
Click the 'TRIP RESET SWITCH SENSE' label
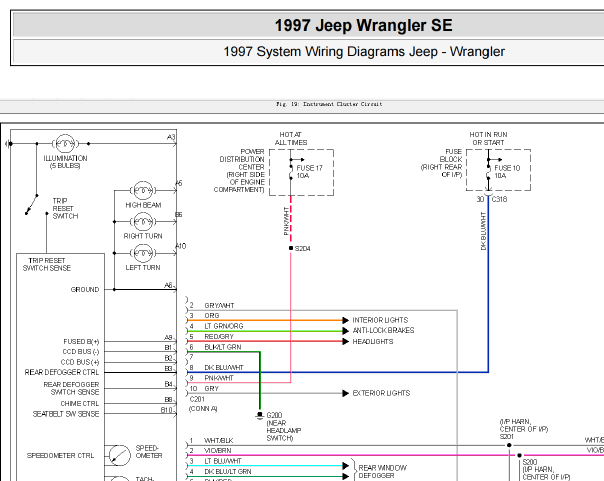click(x=47, y=264)
